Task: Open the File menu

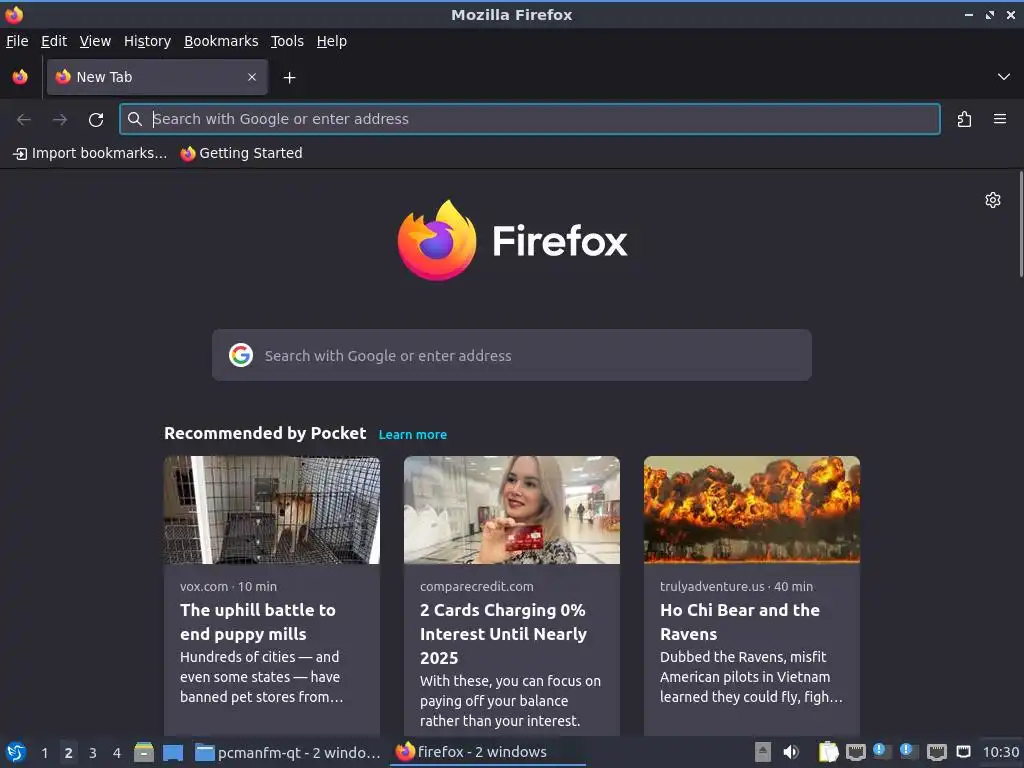Action: coord(17,41)
